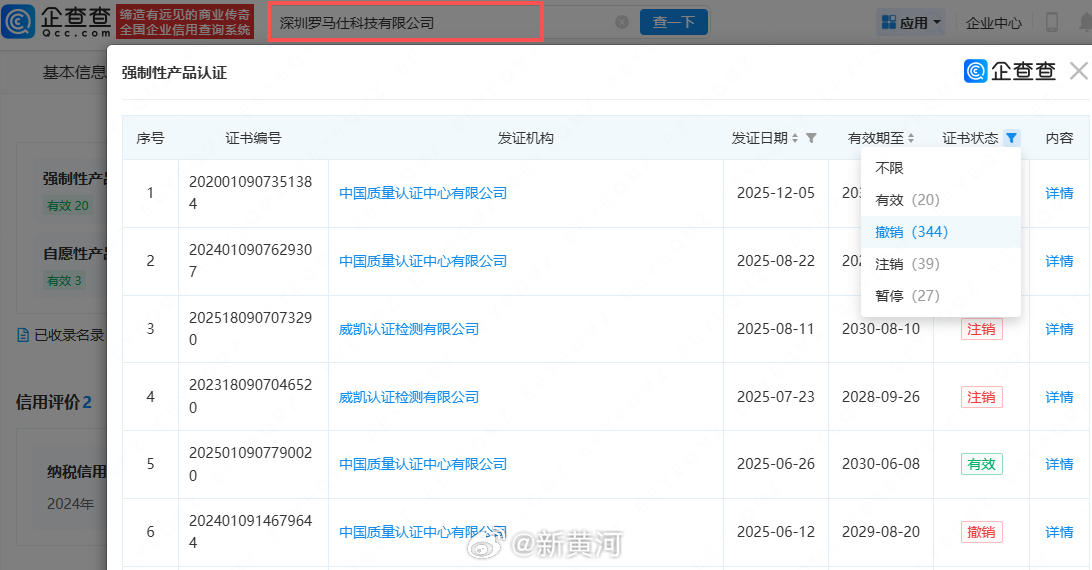
Task: Open 企业中心 in the top bar
Action: [994, 23]
